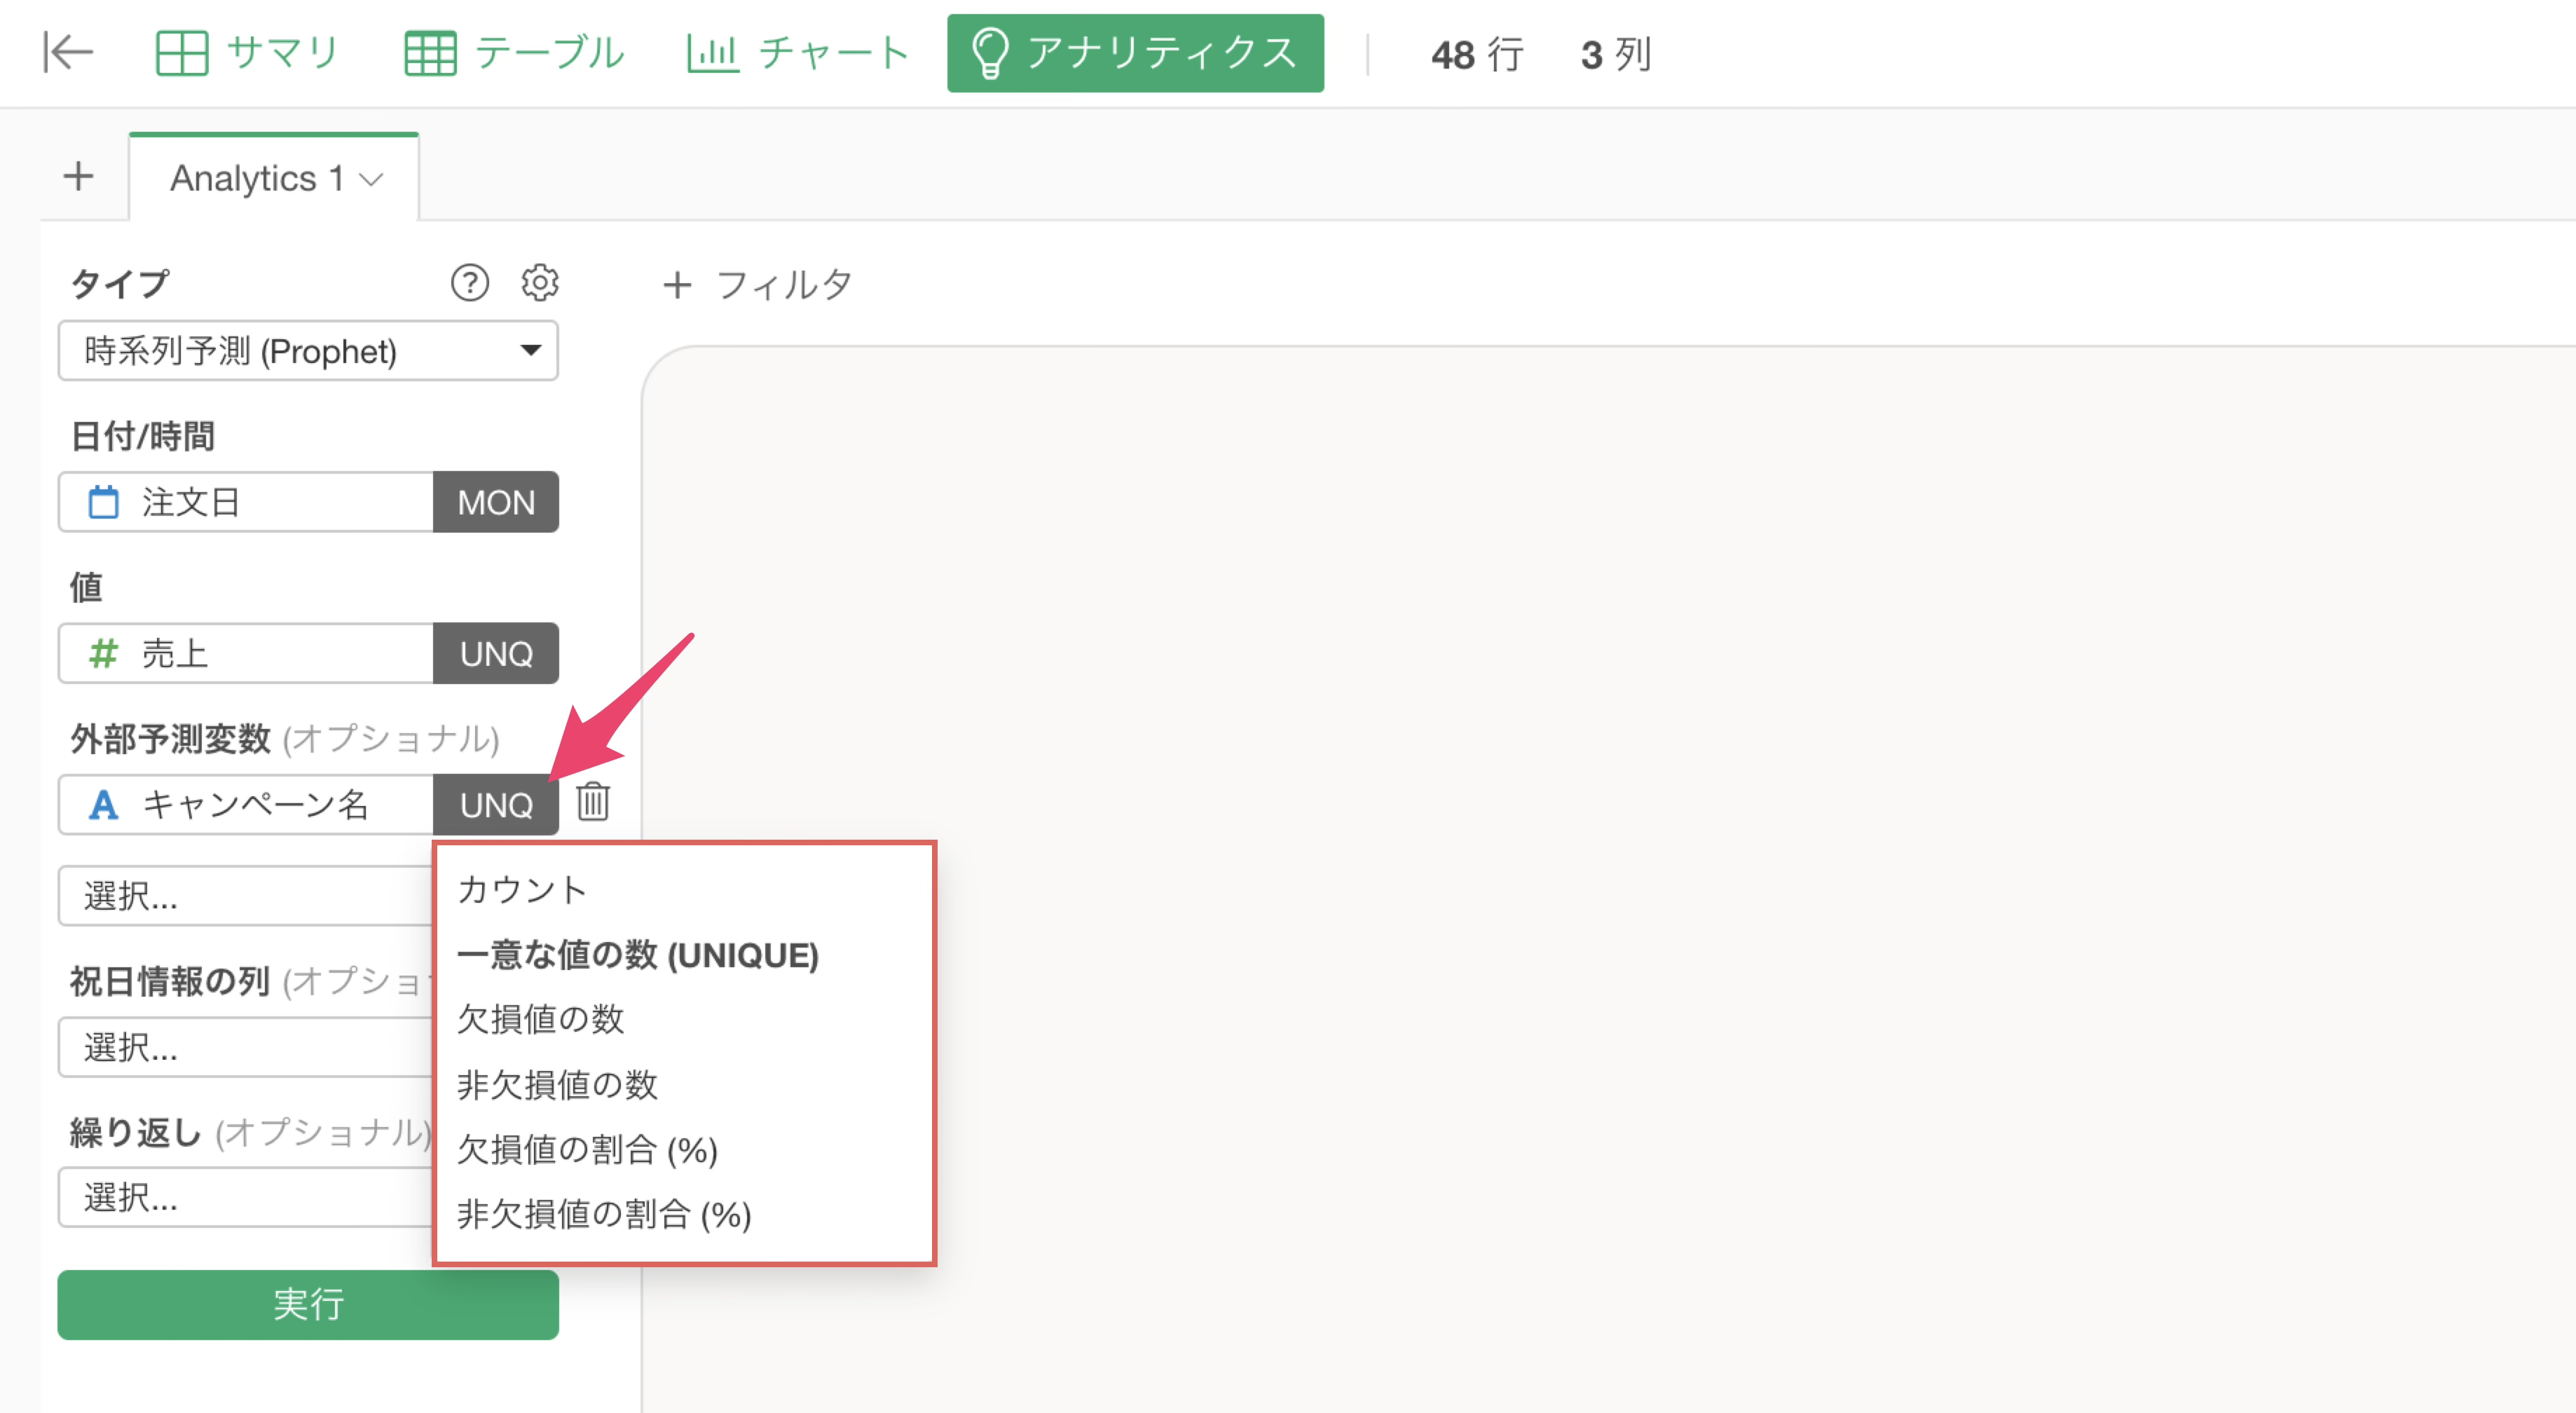
Task: Open the help question mark icon next to タイプ
Action: point(469,283)
